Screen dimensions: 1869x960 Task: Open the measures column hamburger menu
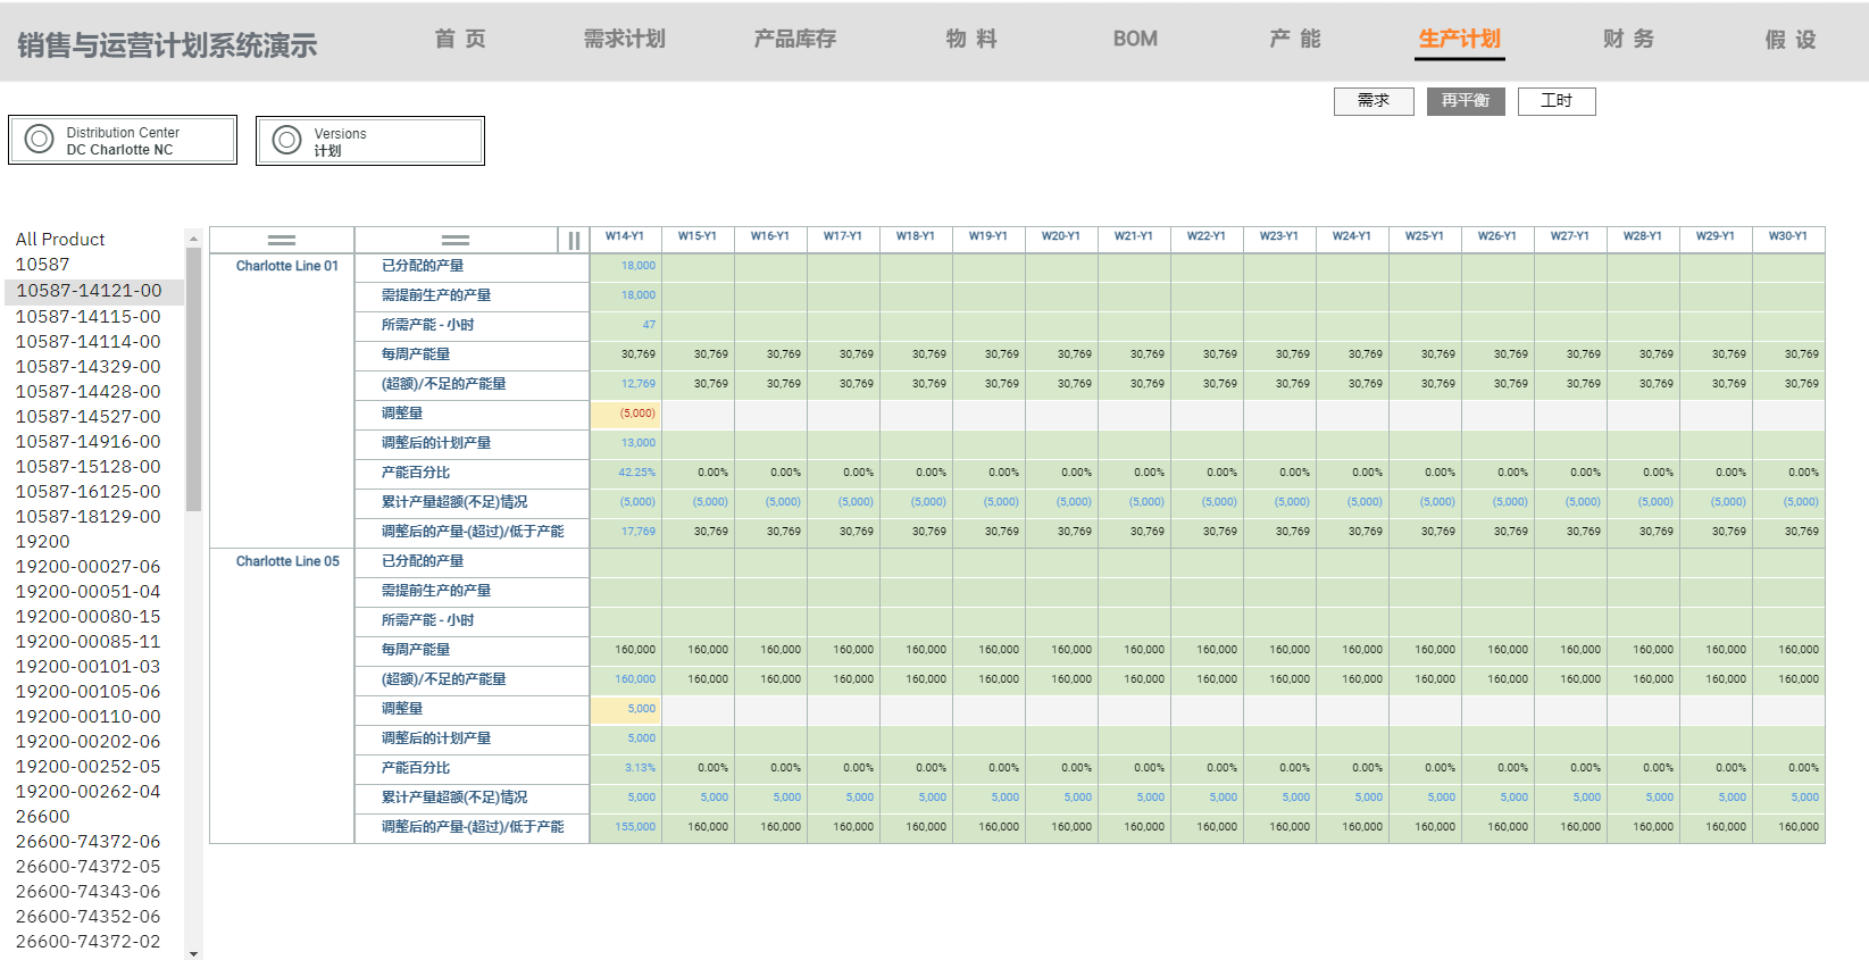(456, 239)
